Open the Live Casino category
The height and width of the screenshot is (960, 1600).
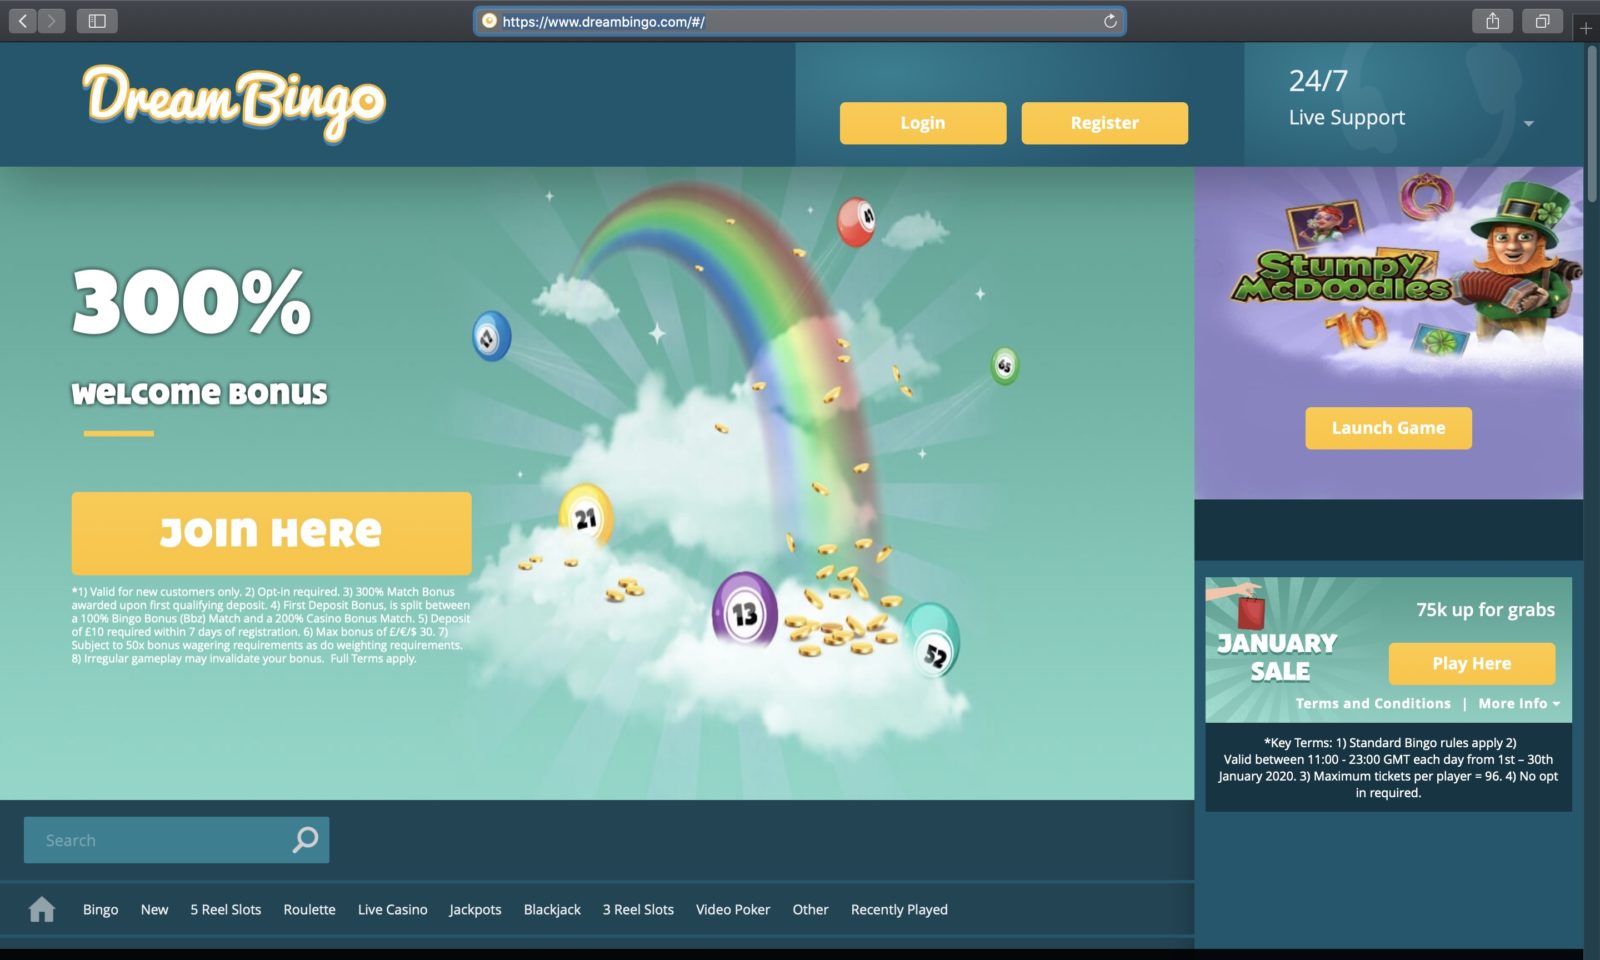[392, 910]
